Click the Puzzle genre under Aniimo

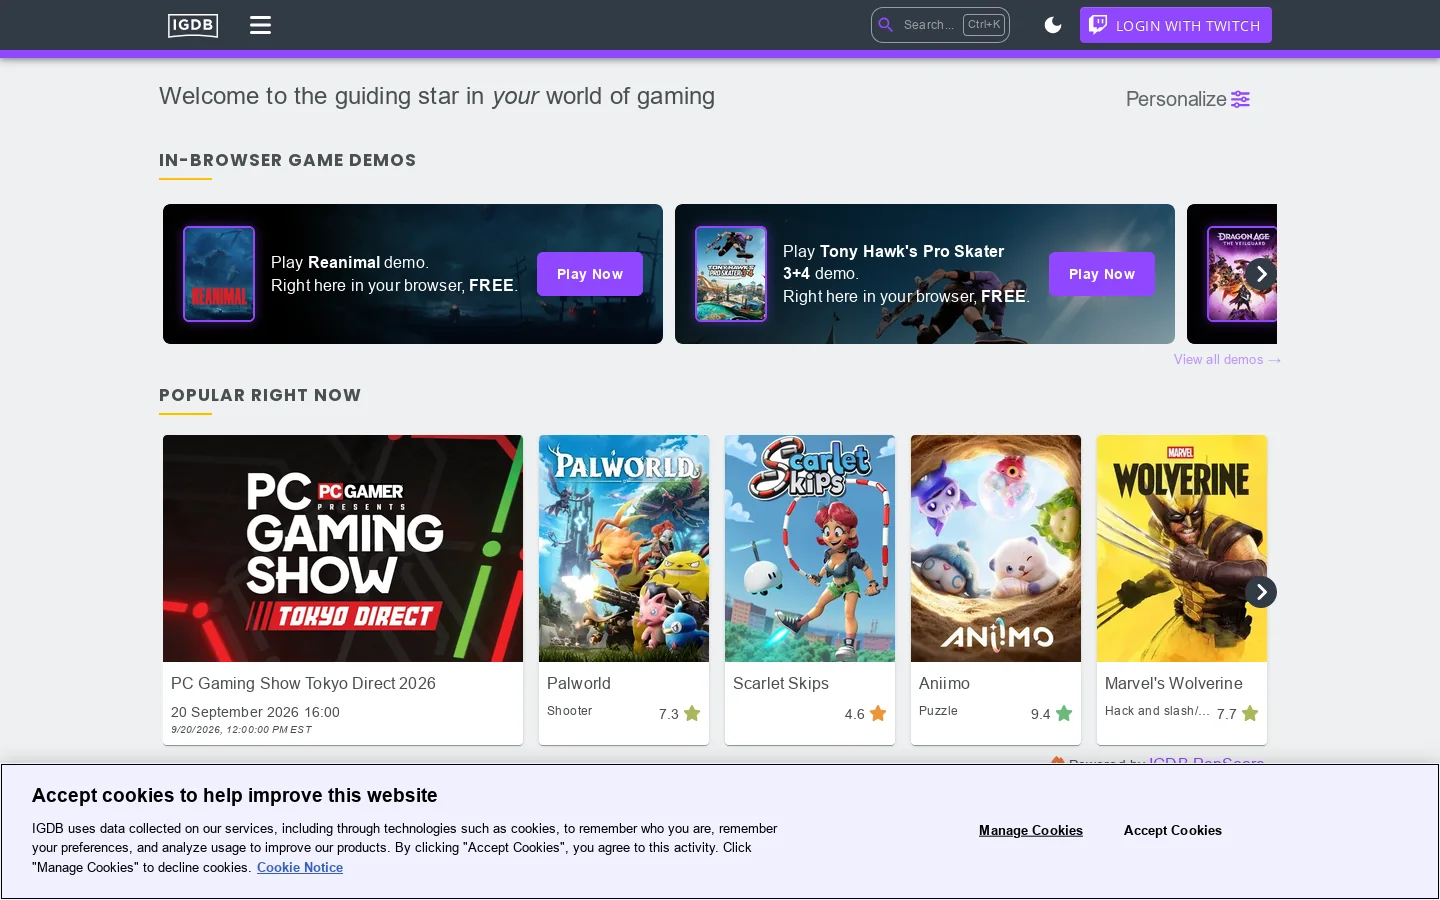click(x=938, y=711)
